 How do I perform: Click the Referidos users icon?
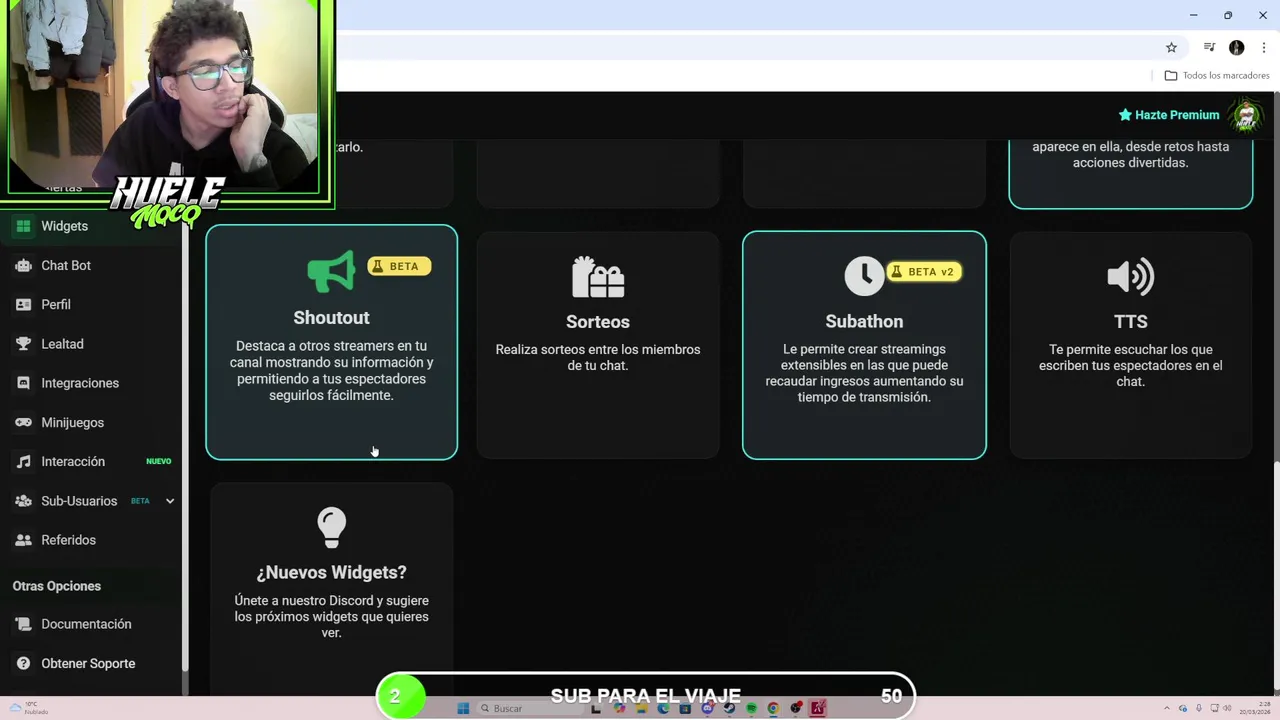click(23, 540)
